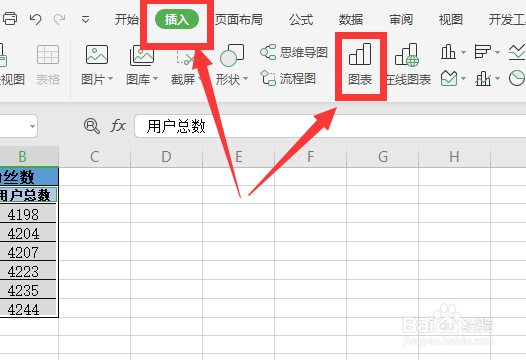Viewport: 526px width, 360px height.
Task: Click the redo arrow icon
Action: point(59,19)
